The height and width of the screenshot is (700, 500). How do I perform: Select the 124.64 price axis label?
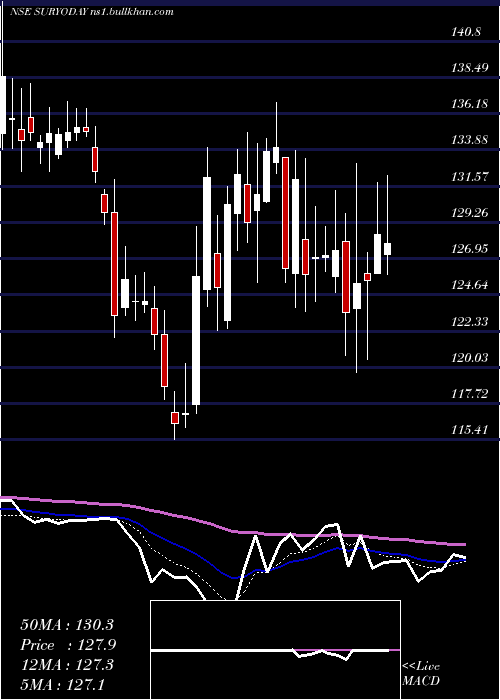click(470, 285)
